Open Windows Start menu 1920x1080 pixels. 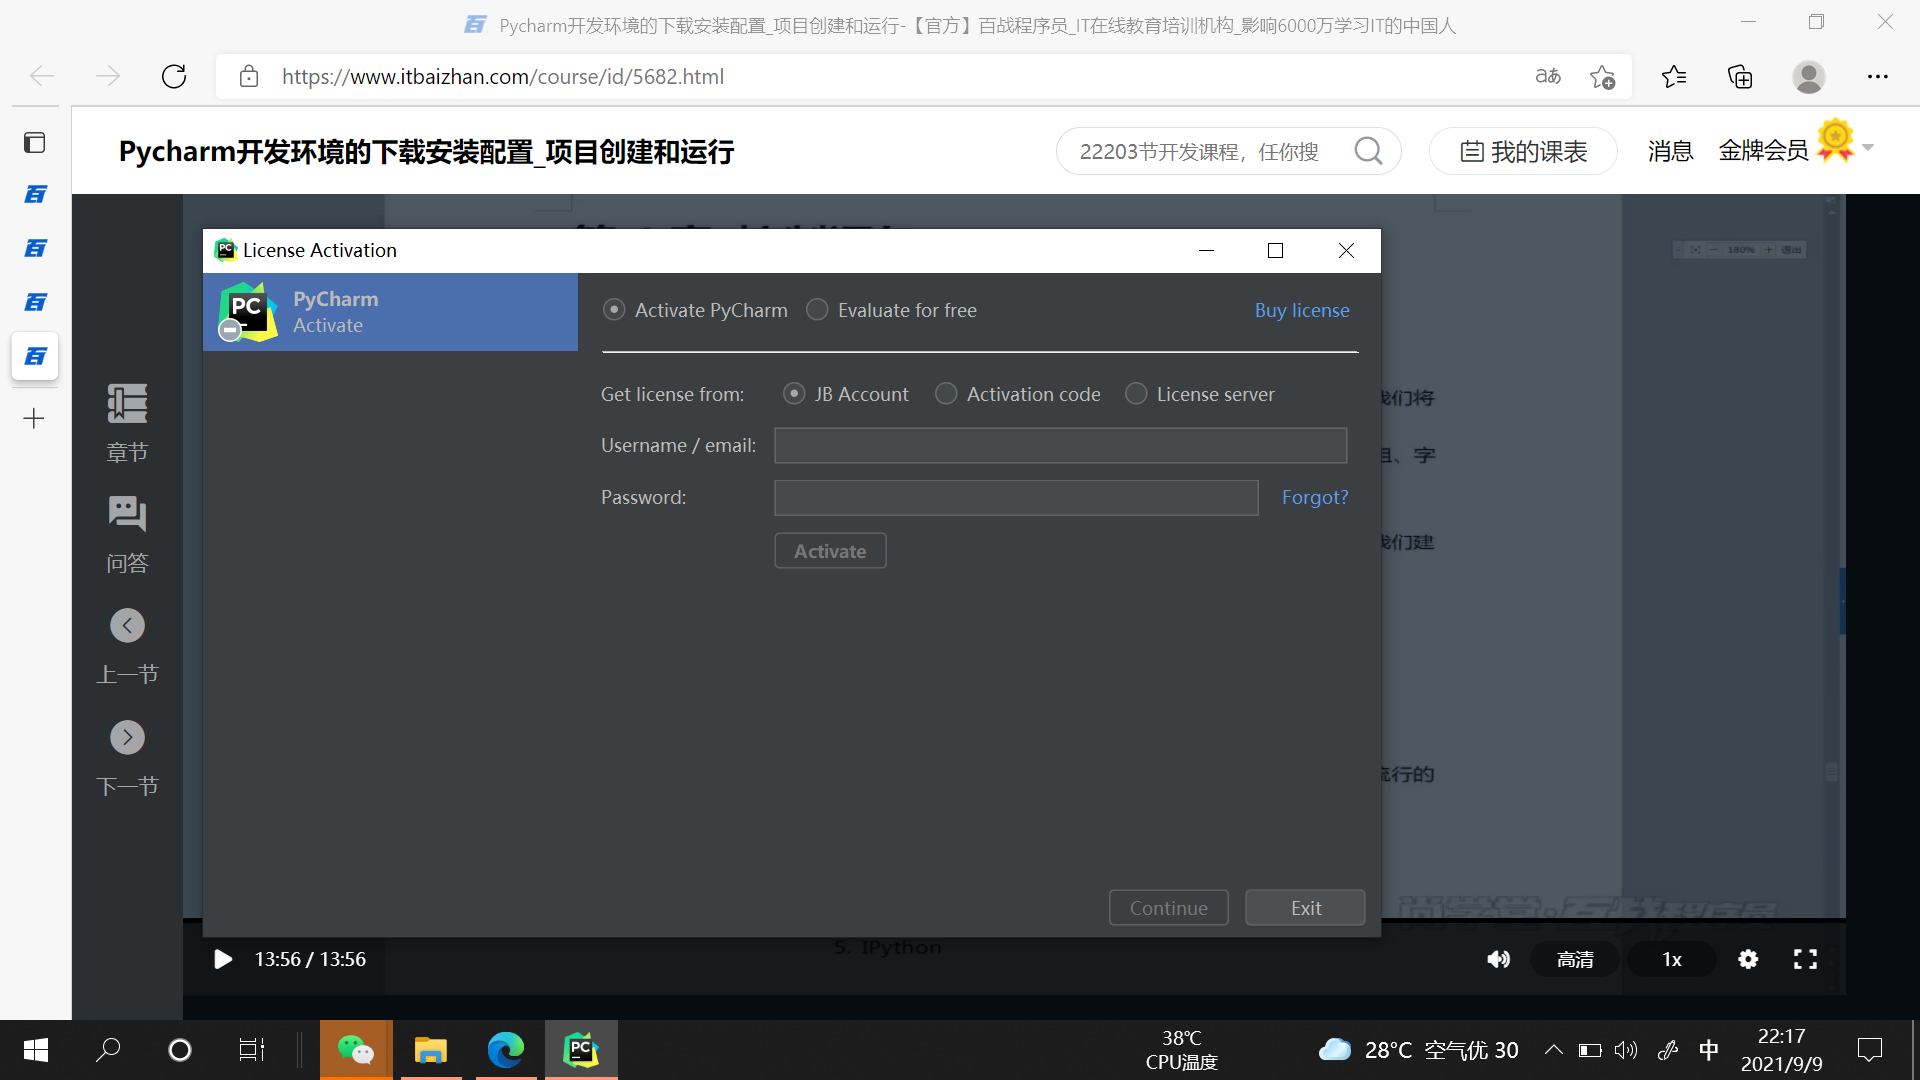[x=36, y=1050]
